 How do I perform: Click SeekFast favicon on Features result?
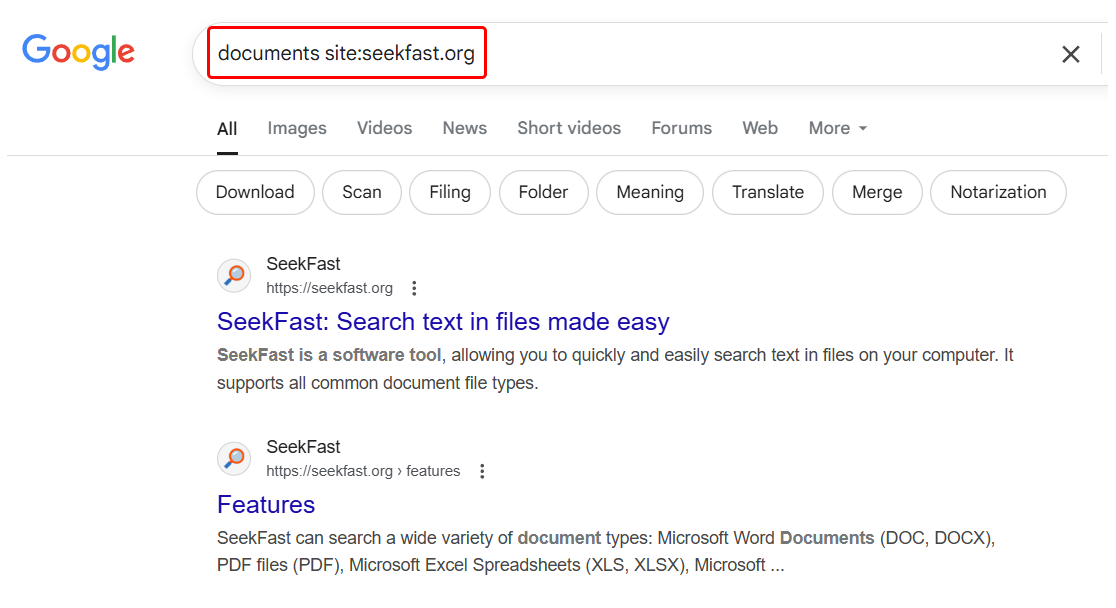[234, 459]
